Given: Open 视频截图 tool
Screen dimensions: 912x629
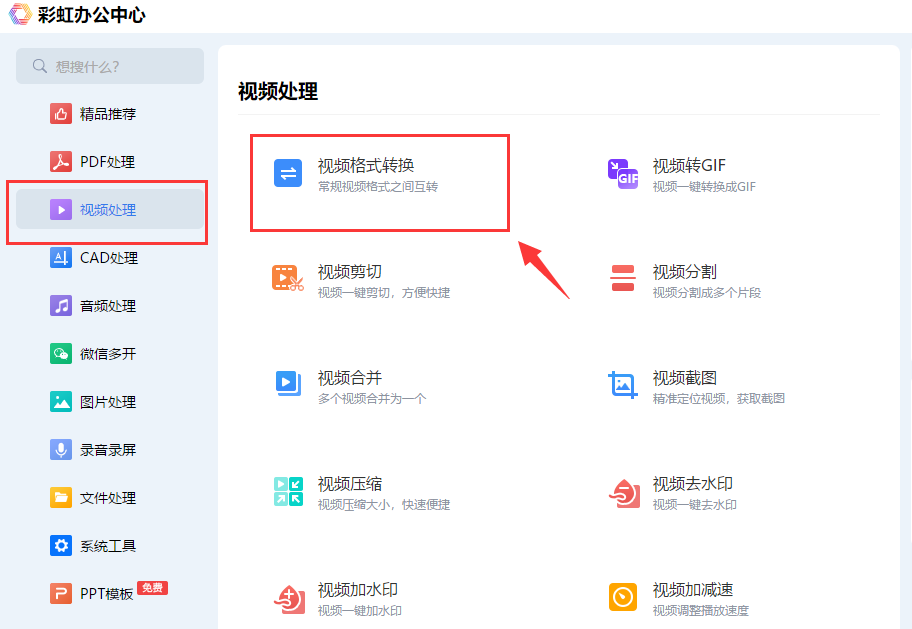Looking at the screenshot, I should [x=685, y=378].
